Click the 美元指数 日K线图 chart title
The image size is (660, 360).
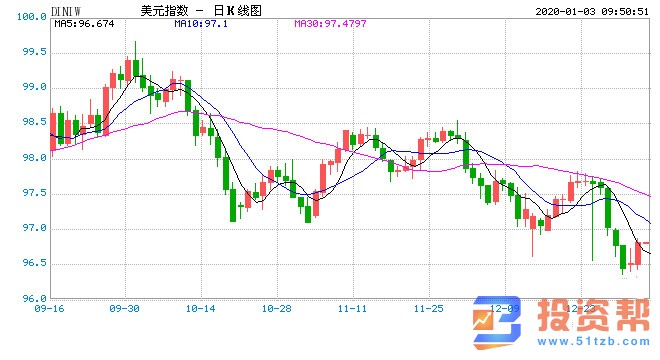201,11
